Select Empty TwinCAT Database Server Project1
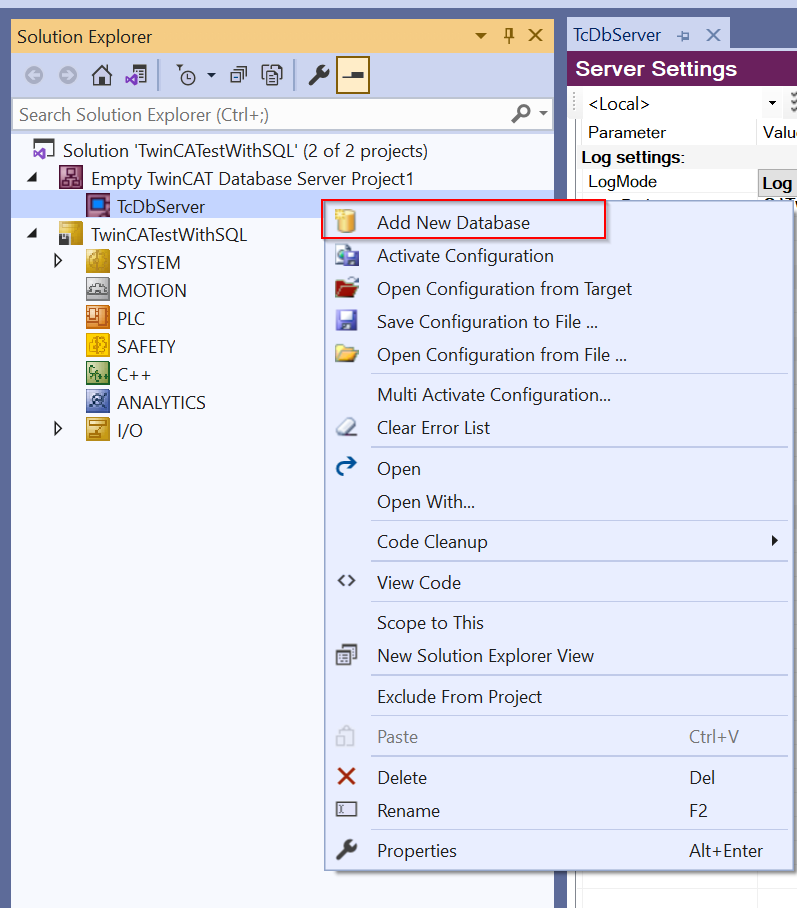797x908 pixels. [x=252, y=178]
